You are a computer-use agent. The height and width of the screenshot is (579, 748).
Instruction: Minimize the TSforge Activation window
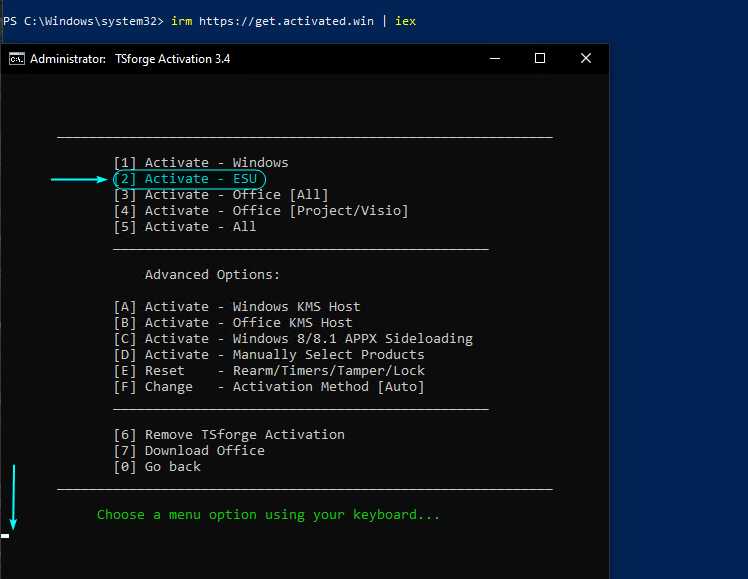coord(495,58)
